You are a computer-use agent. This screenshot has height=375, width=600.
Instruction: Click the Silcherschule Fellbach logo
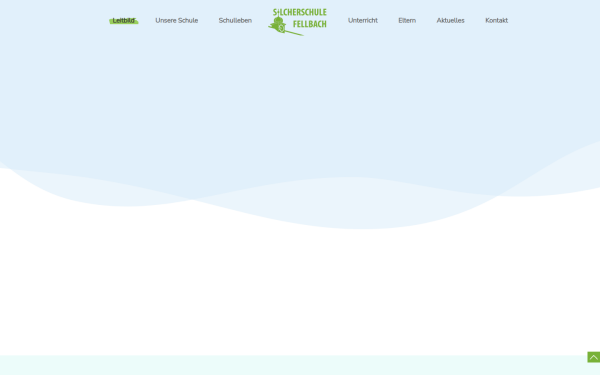(x=297, y=22)
